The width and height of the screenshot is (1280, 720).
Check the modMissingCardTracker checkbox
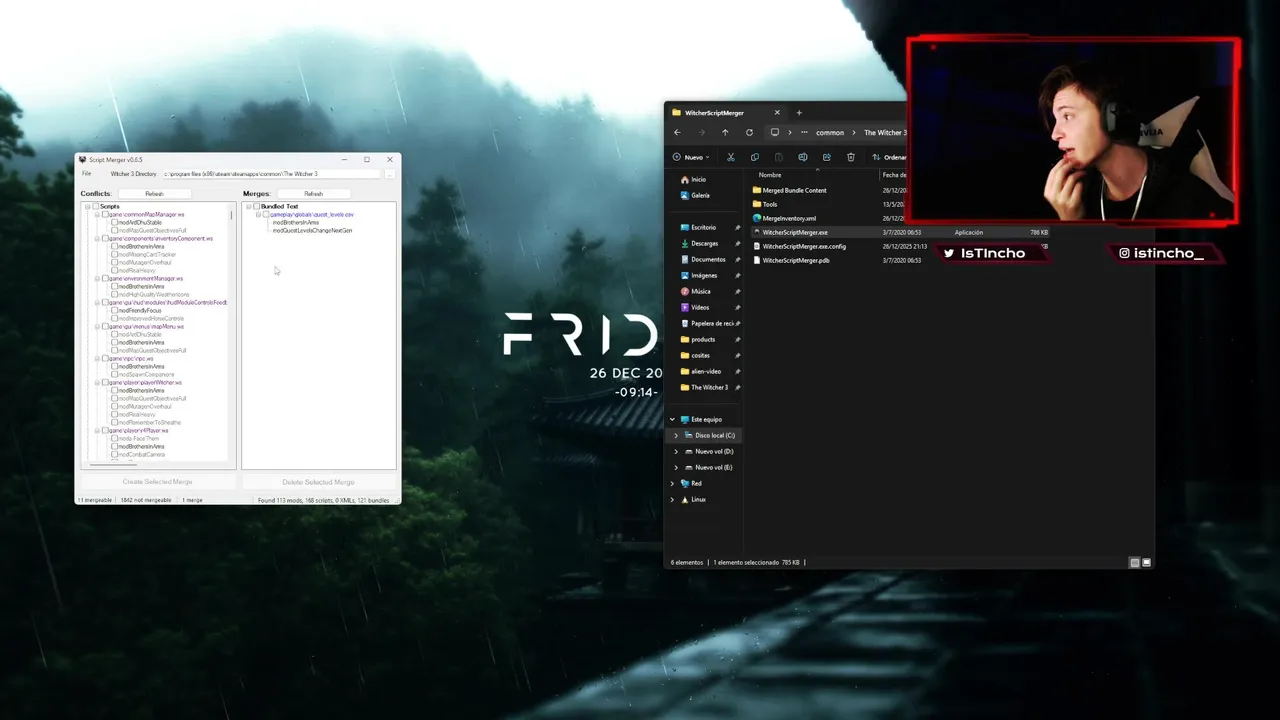114,254
